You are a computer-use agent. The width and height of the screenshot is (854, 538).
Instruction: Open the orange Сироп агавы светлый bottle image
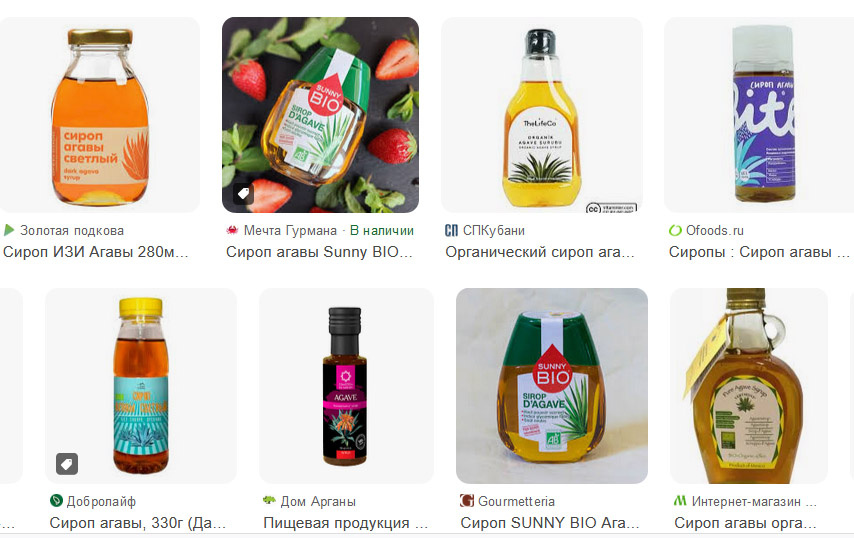[x=100, y=115]
